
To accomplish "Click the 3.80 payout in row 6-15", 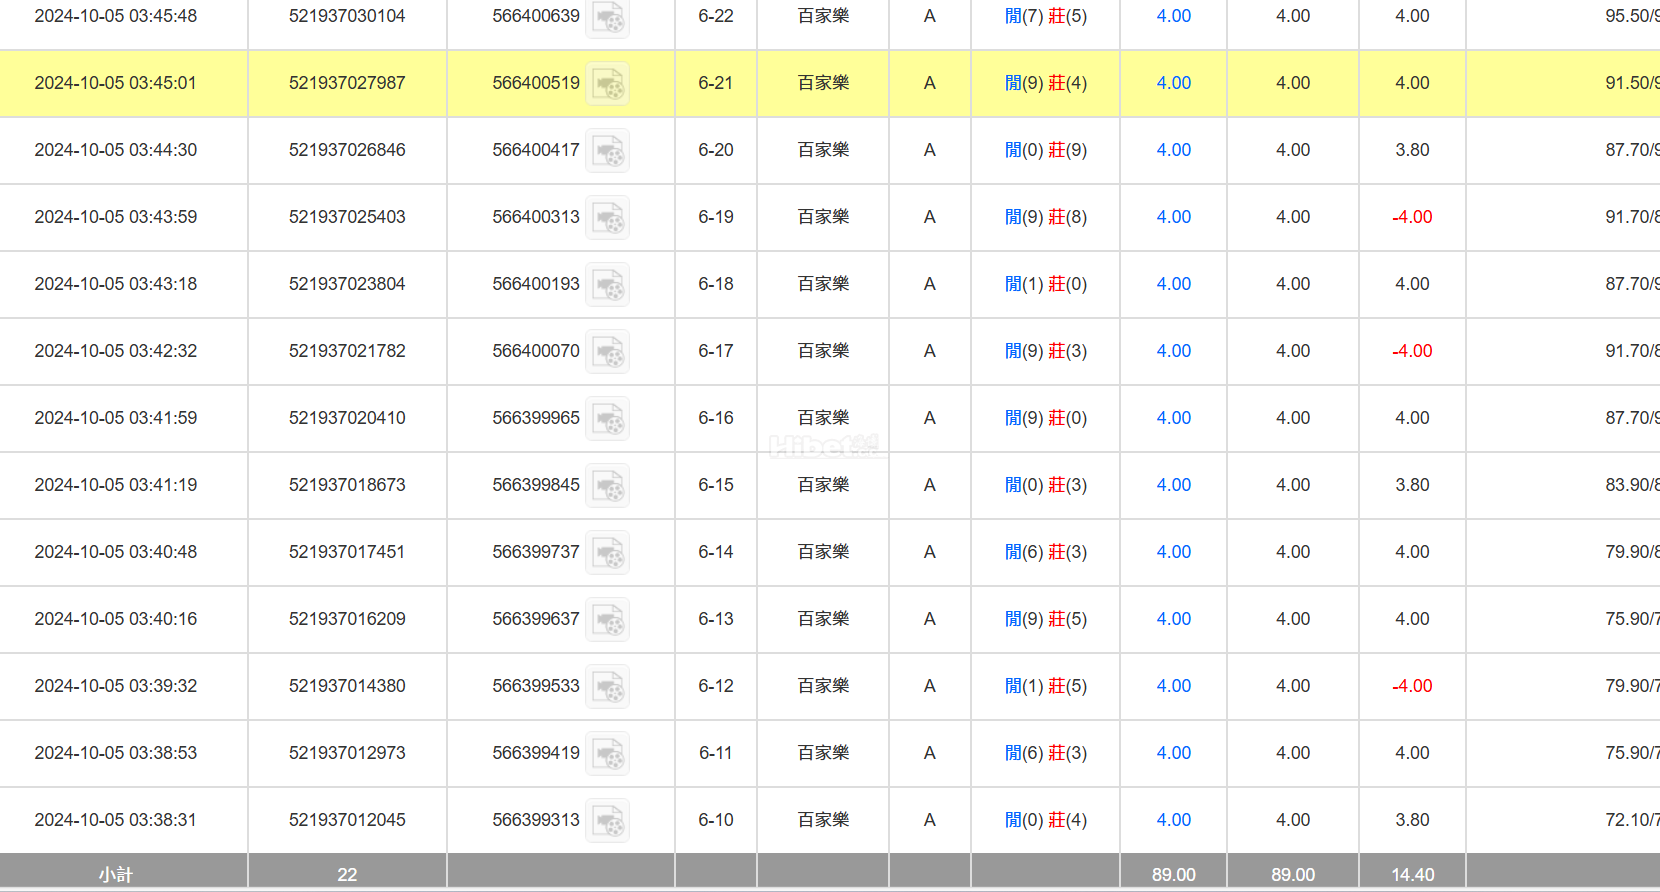I will (x=1412, y=485).
